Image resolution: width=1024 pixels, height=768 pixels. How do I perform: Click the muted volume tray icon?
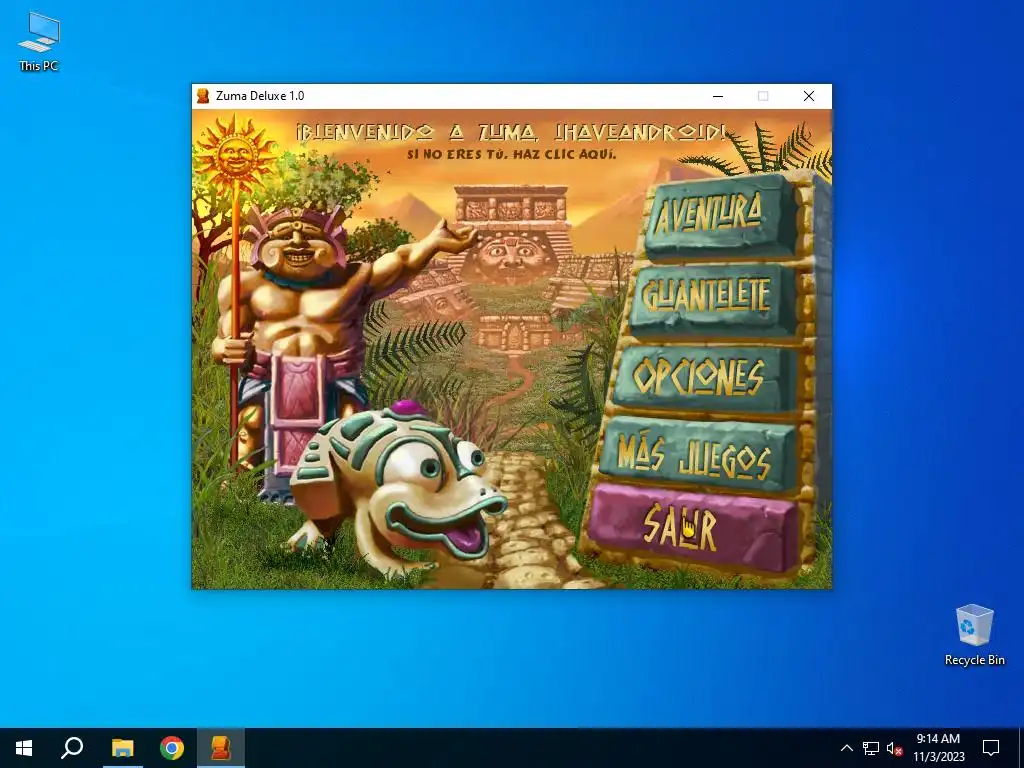(x=894, y=748)
